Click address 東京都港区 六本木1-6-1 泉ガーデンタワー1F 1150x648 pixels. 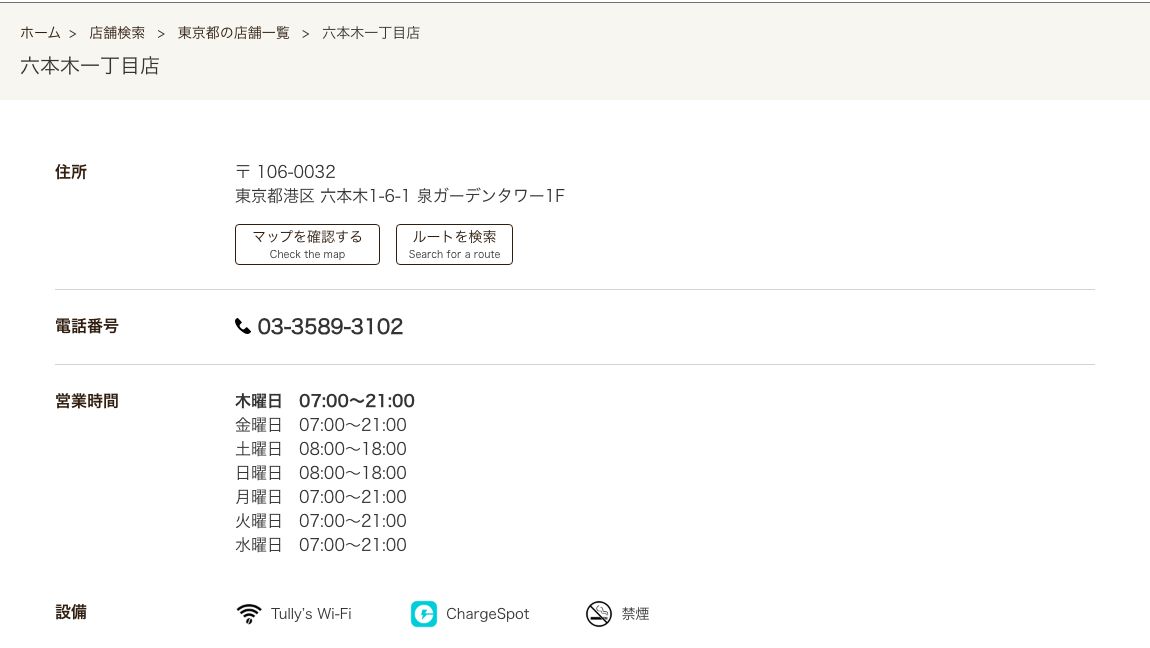(400, 196)
